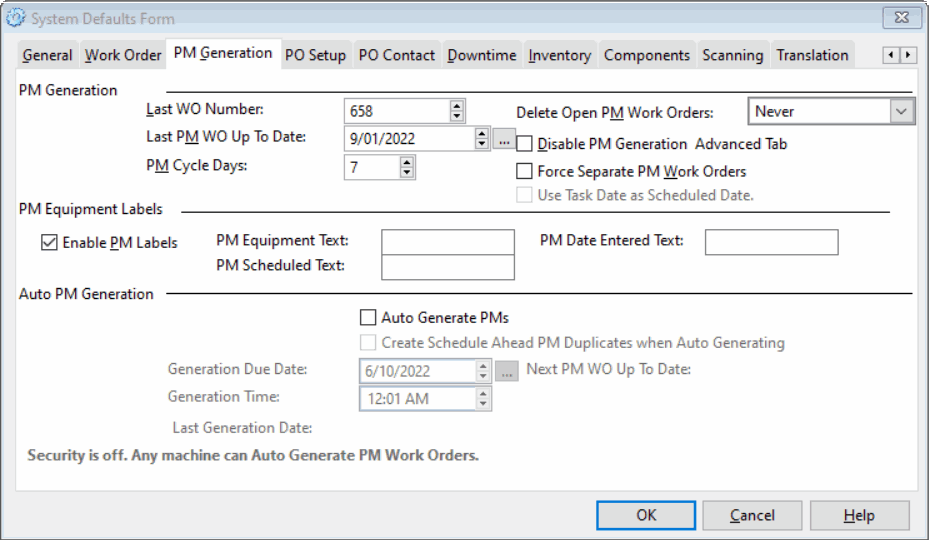
Task: Toggle Use Task Date as Scheduled Date
Action: tap(524, 195)
